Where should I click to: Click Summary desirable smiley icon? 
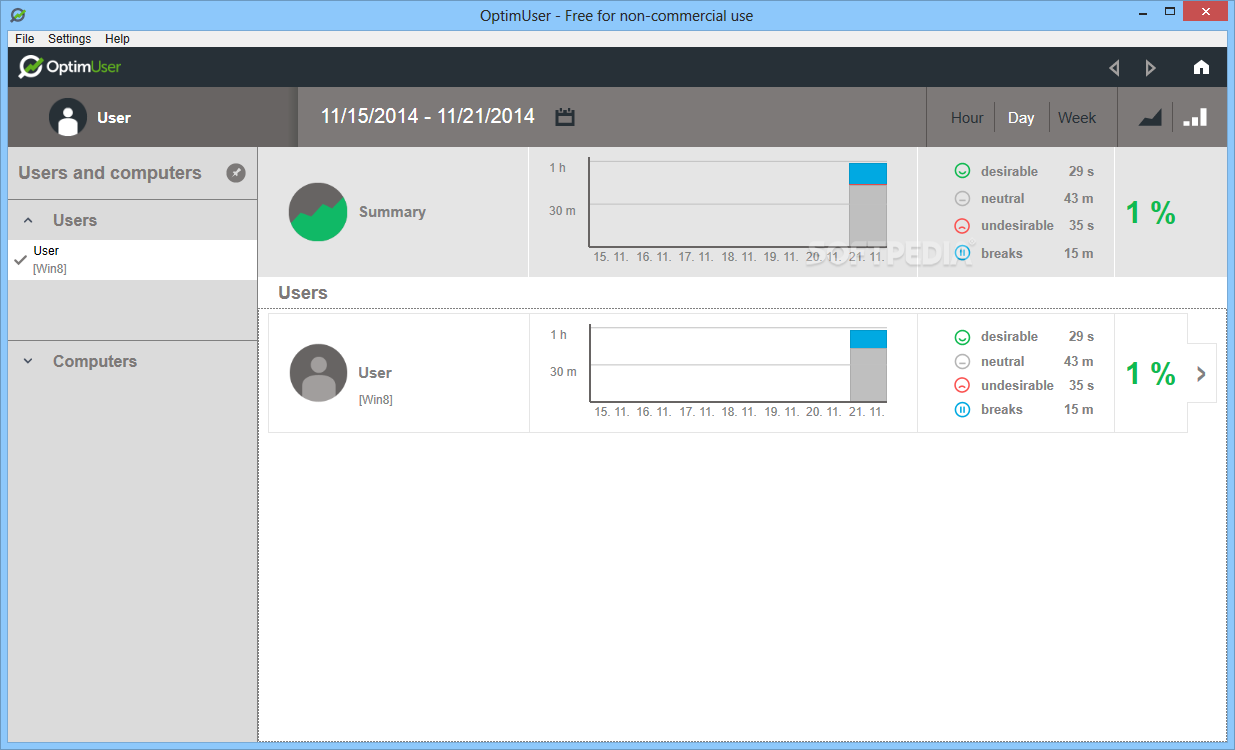962,171
